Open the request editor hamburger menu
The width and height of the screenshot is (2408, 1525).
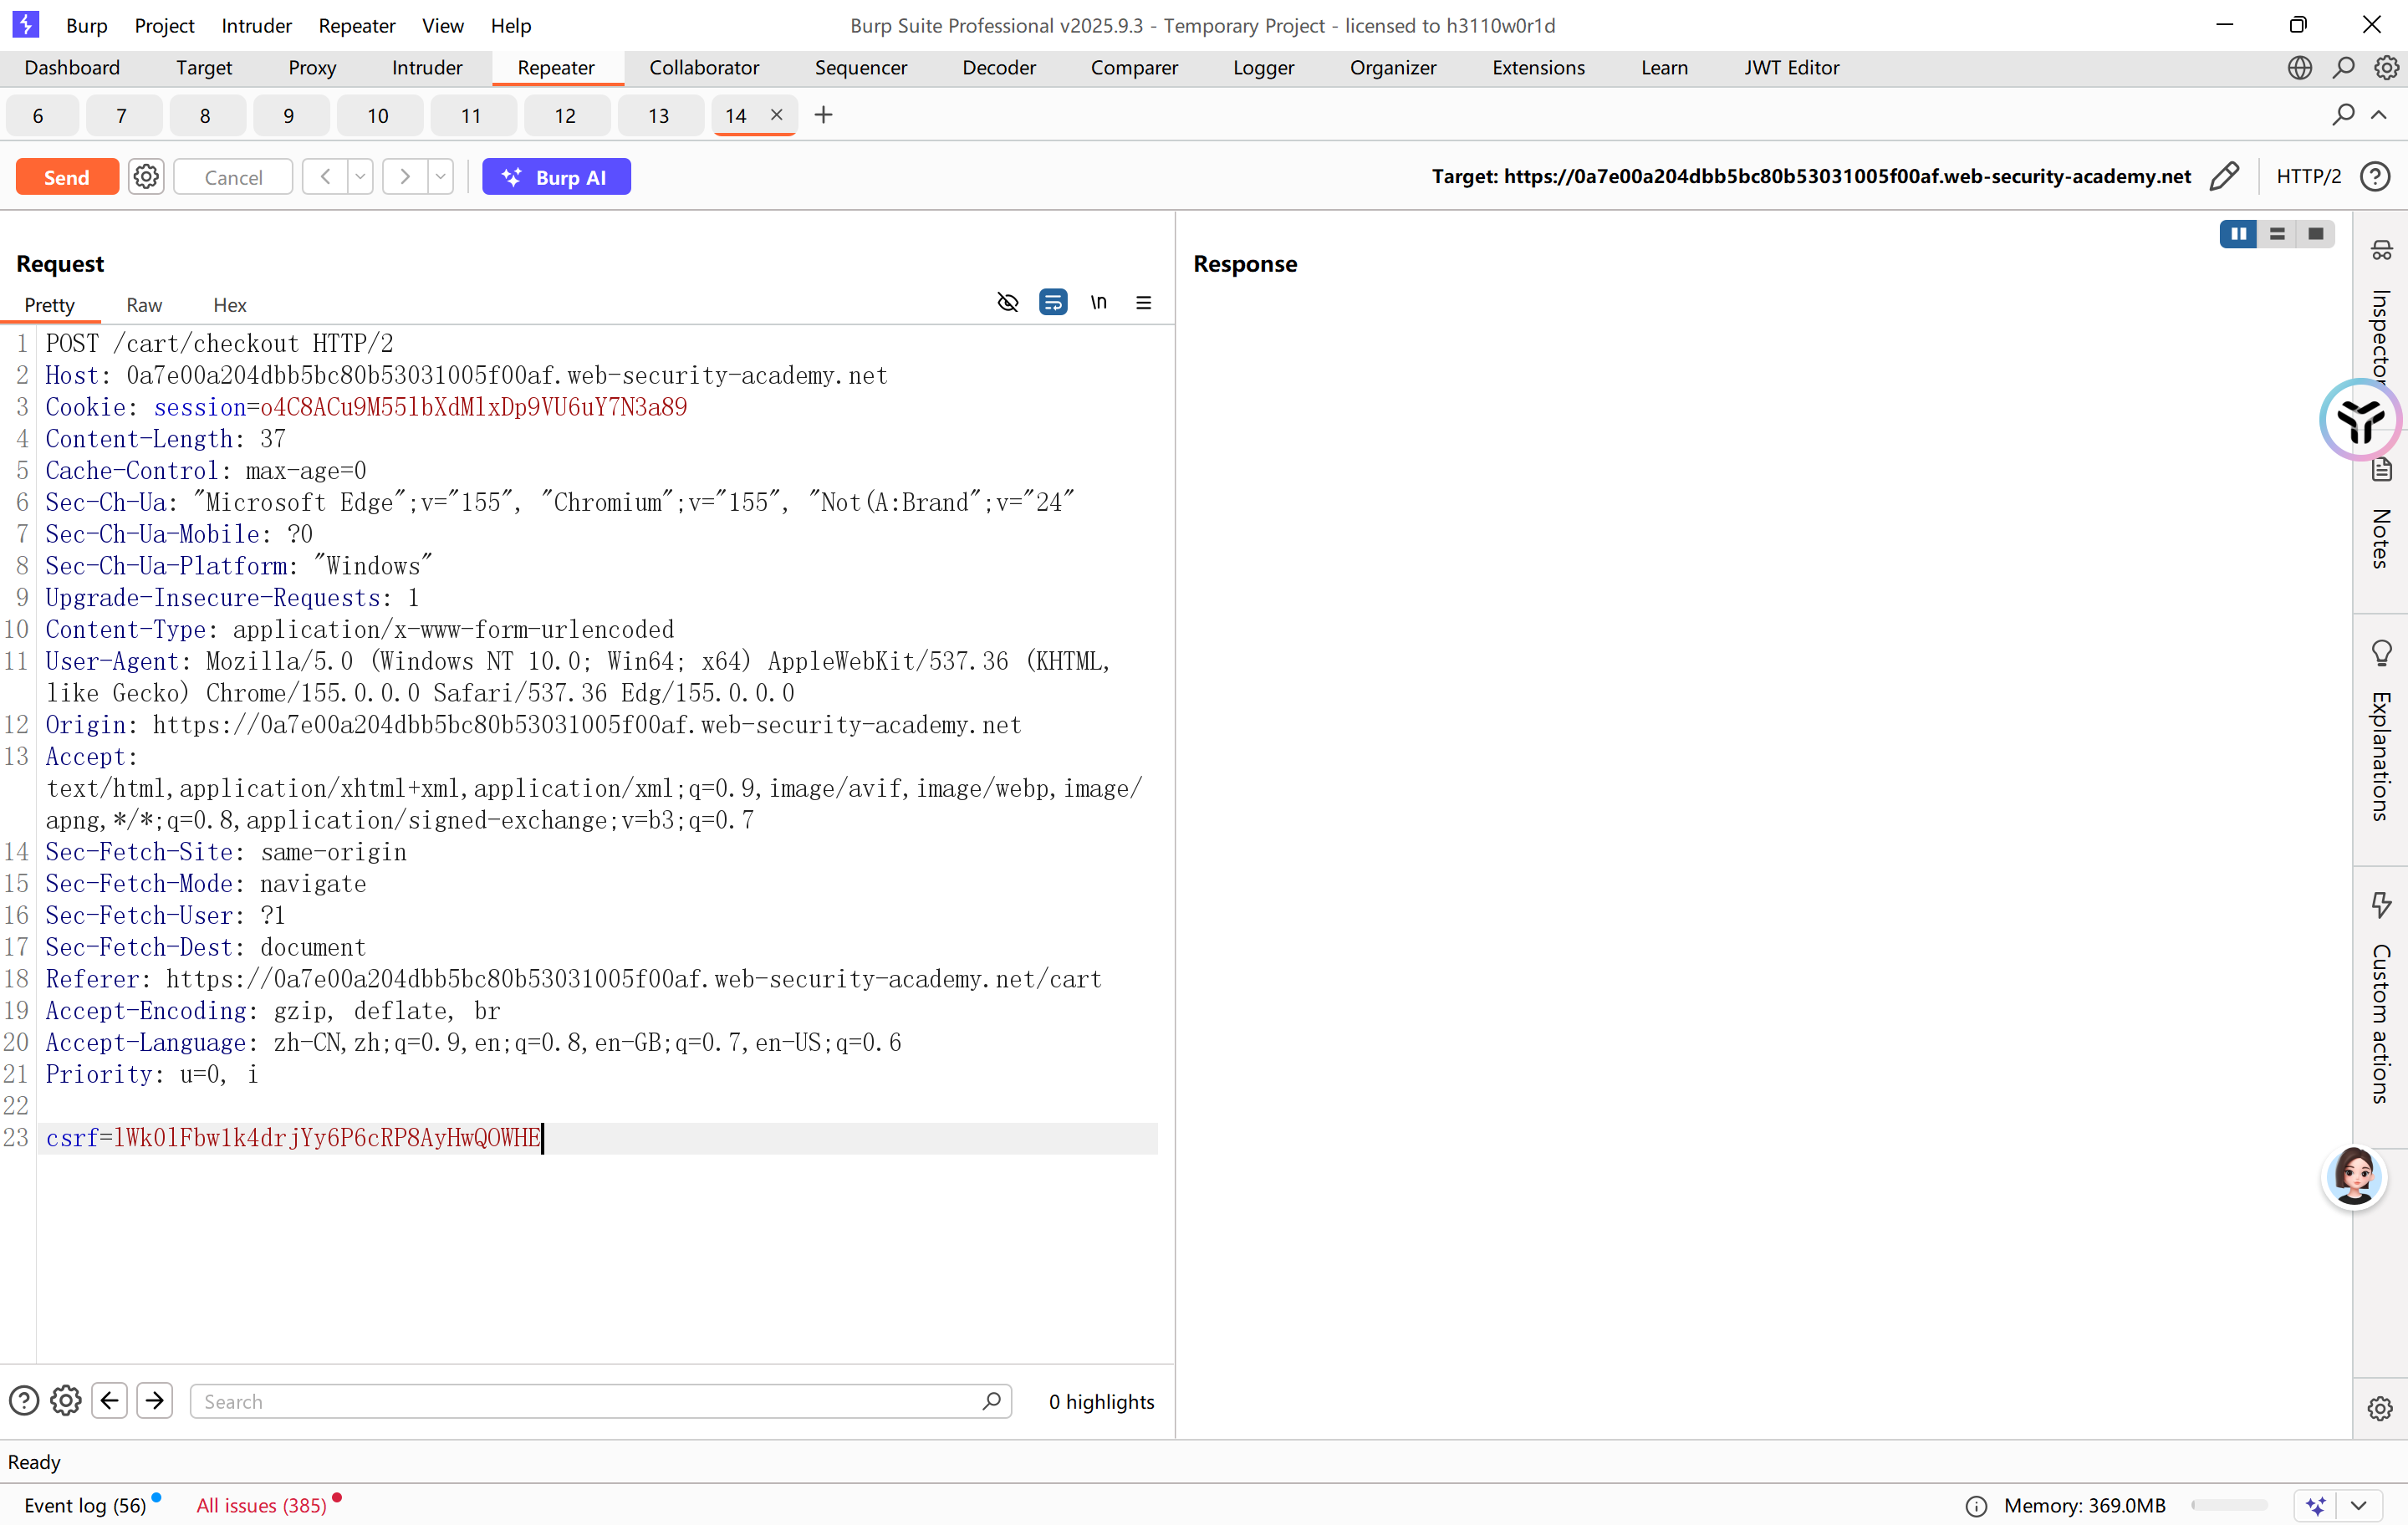tap(1144, 303)
